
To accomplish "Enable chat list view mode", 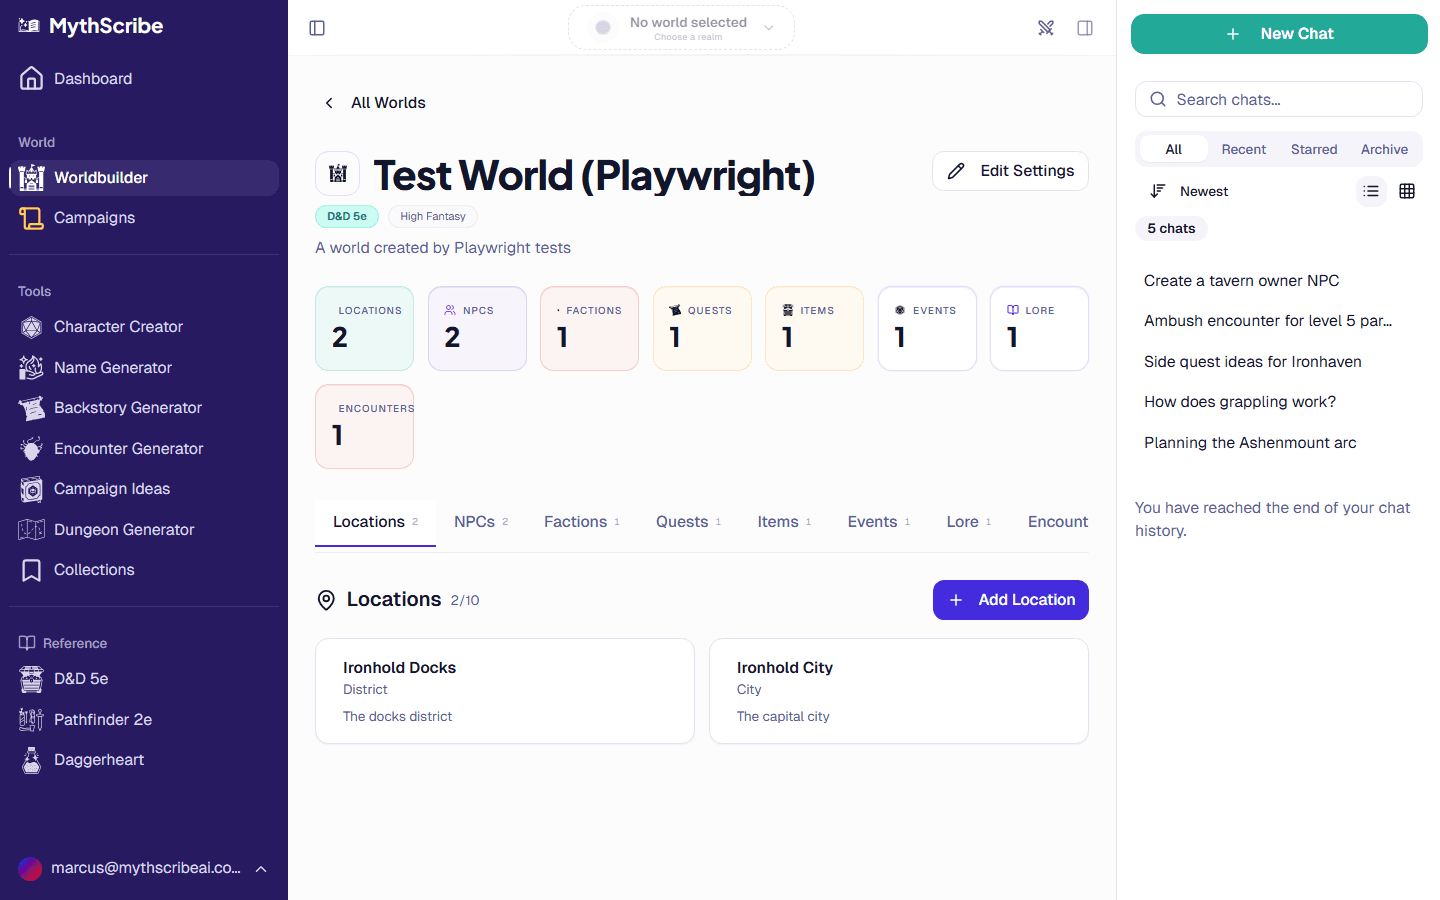I will (x=1371, y=191).
